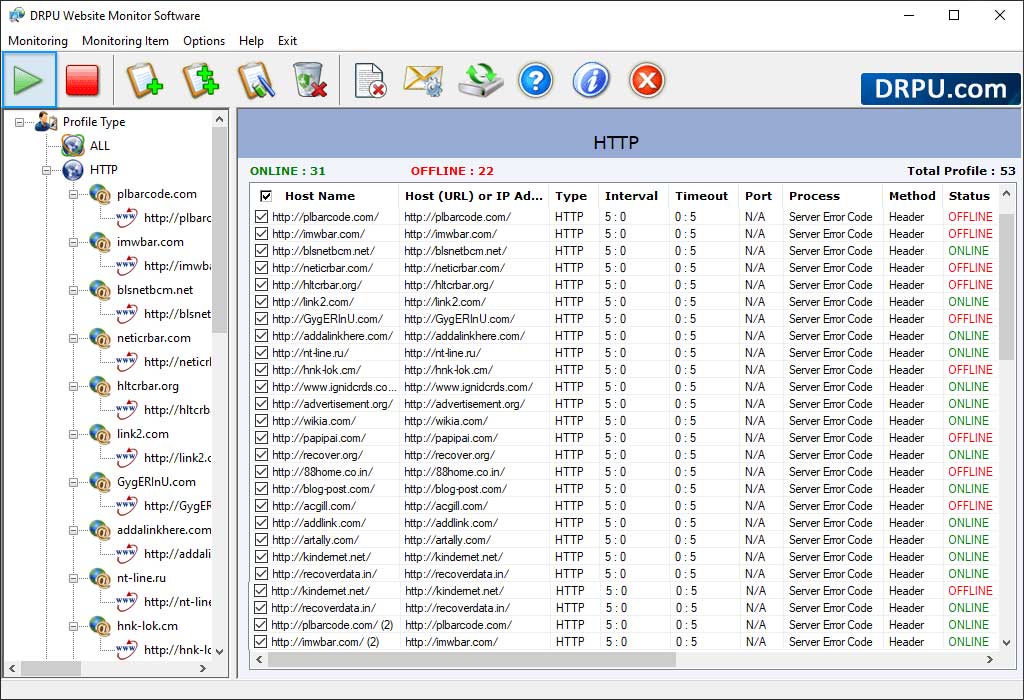Collapse the HTTP tree node
Viewport: 1024px width, 700px height.
pyautogui.click(x=46, y=170)
